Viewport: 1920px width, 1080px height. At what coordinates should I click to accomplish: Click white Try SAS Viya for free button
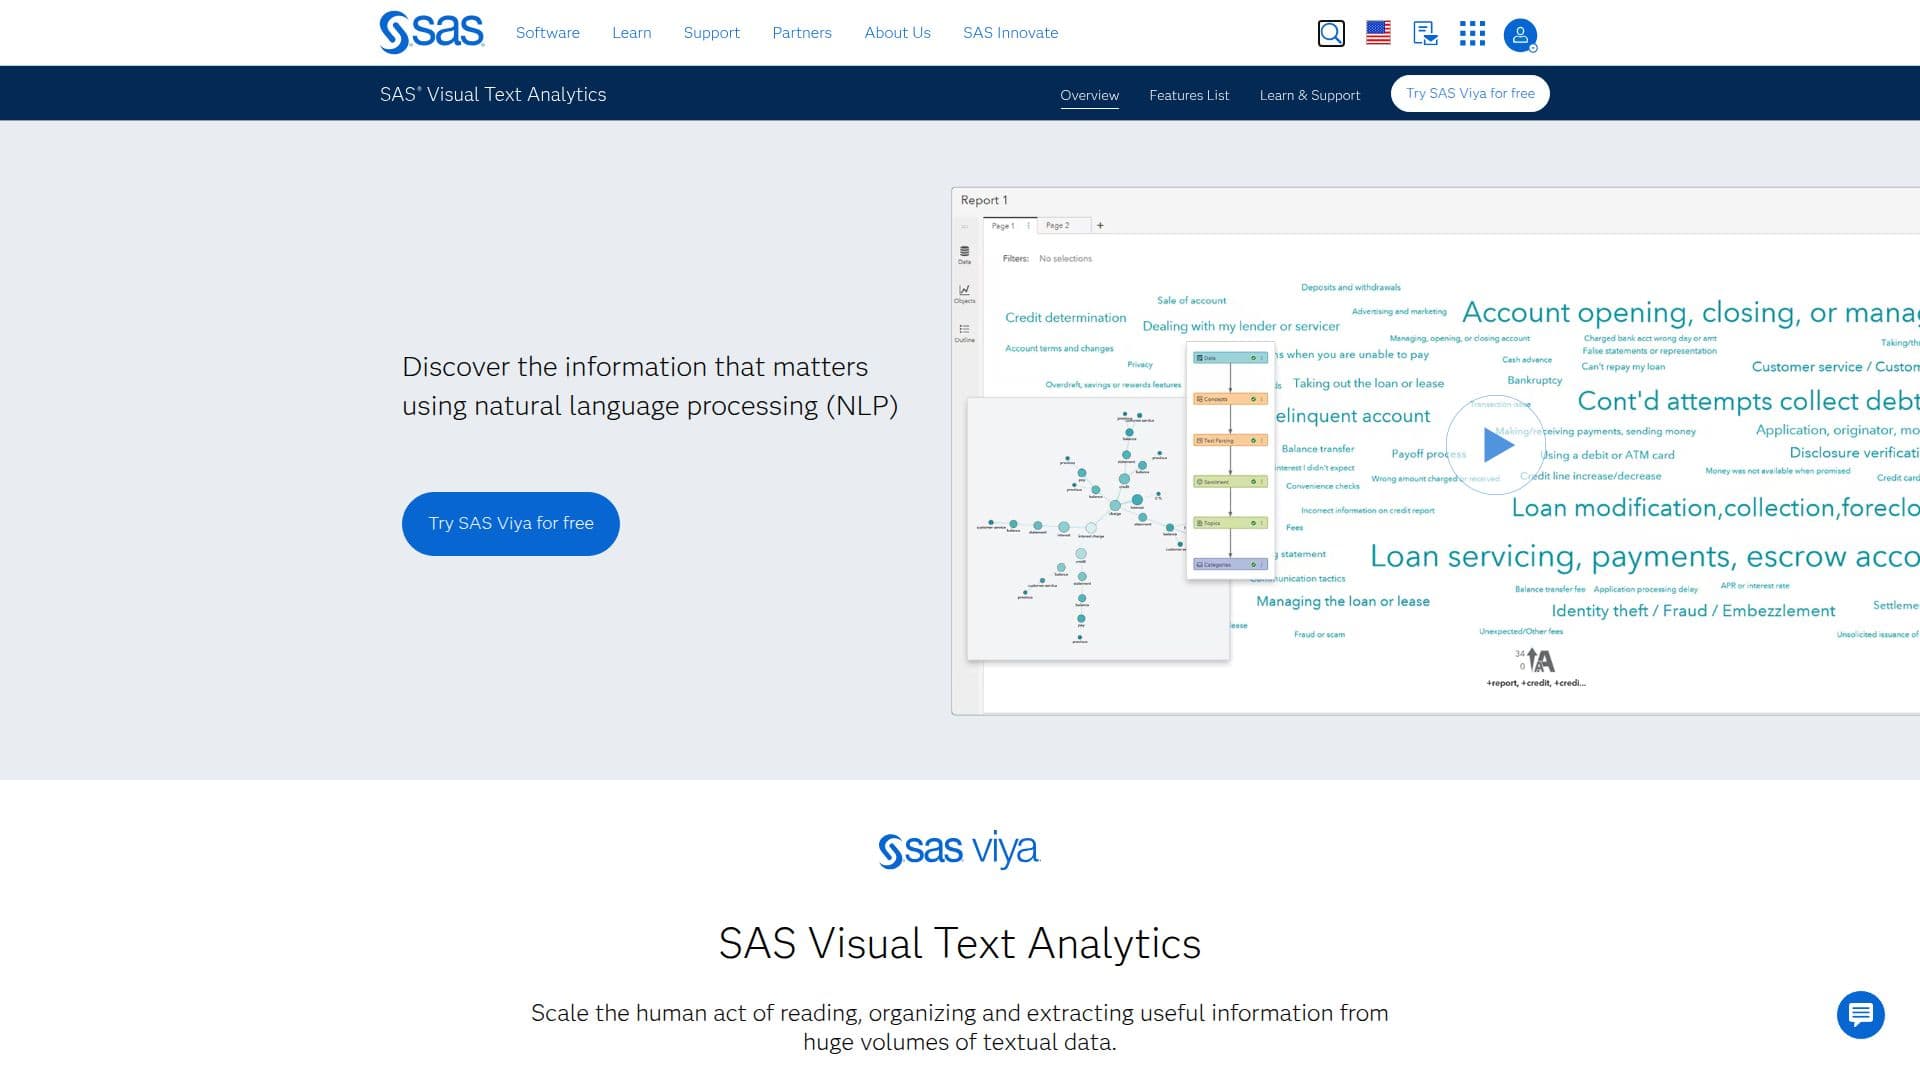tap(1470, 93)
